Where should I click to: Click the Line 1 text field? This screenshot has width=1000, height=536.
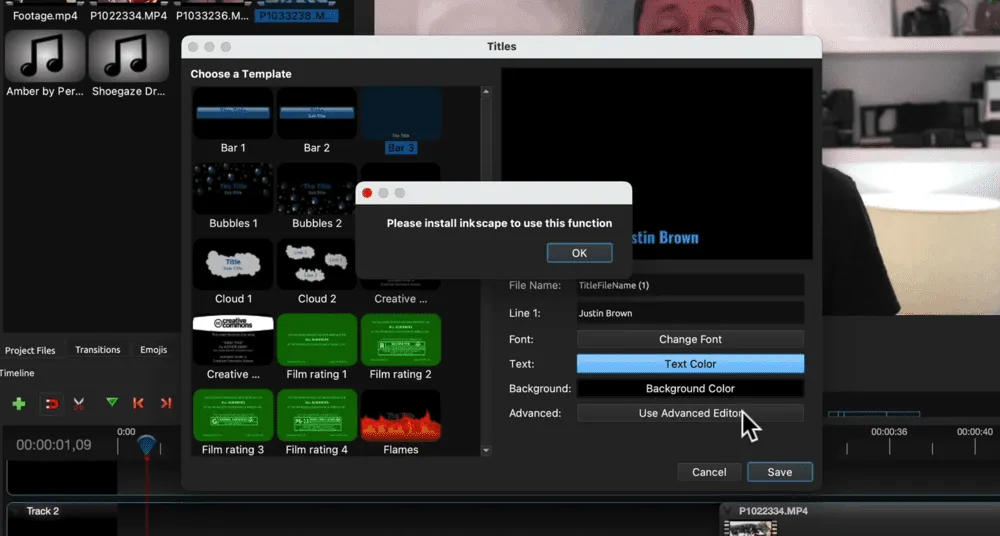(x=690, y=313)
